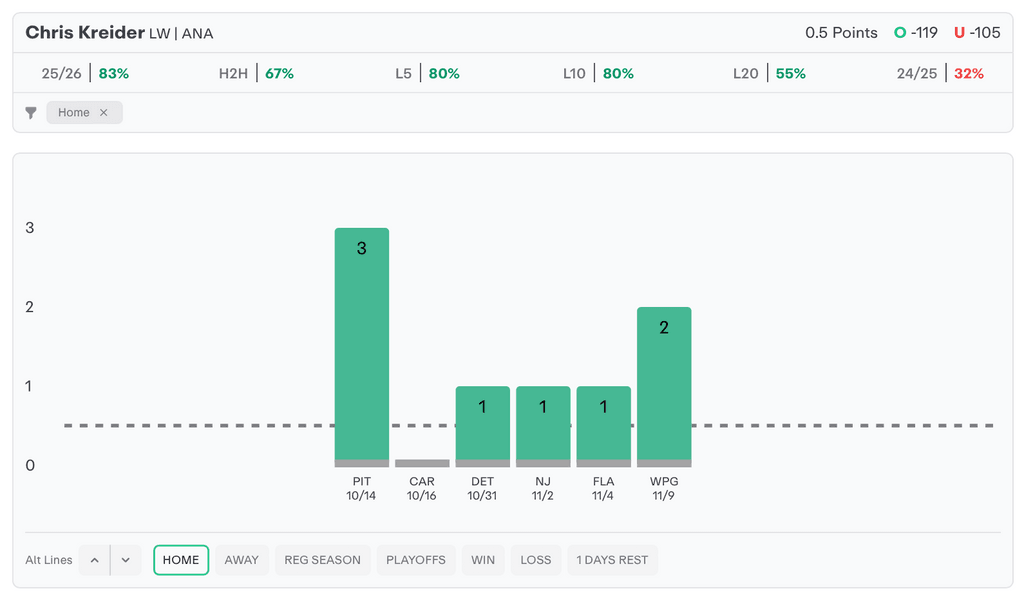Open the L10 80% stat
The image size is (1024, 605).
tap(598, 74)
